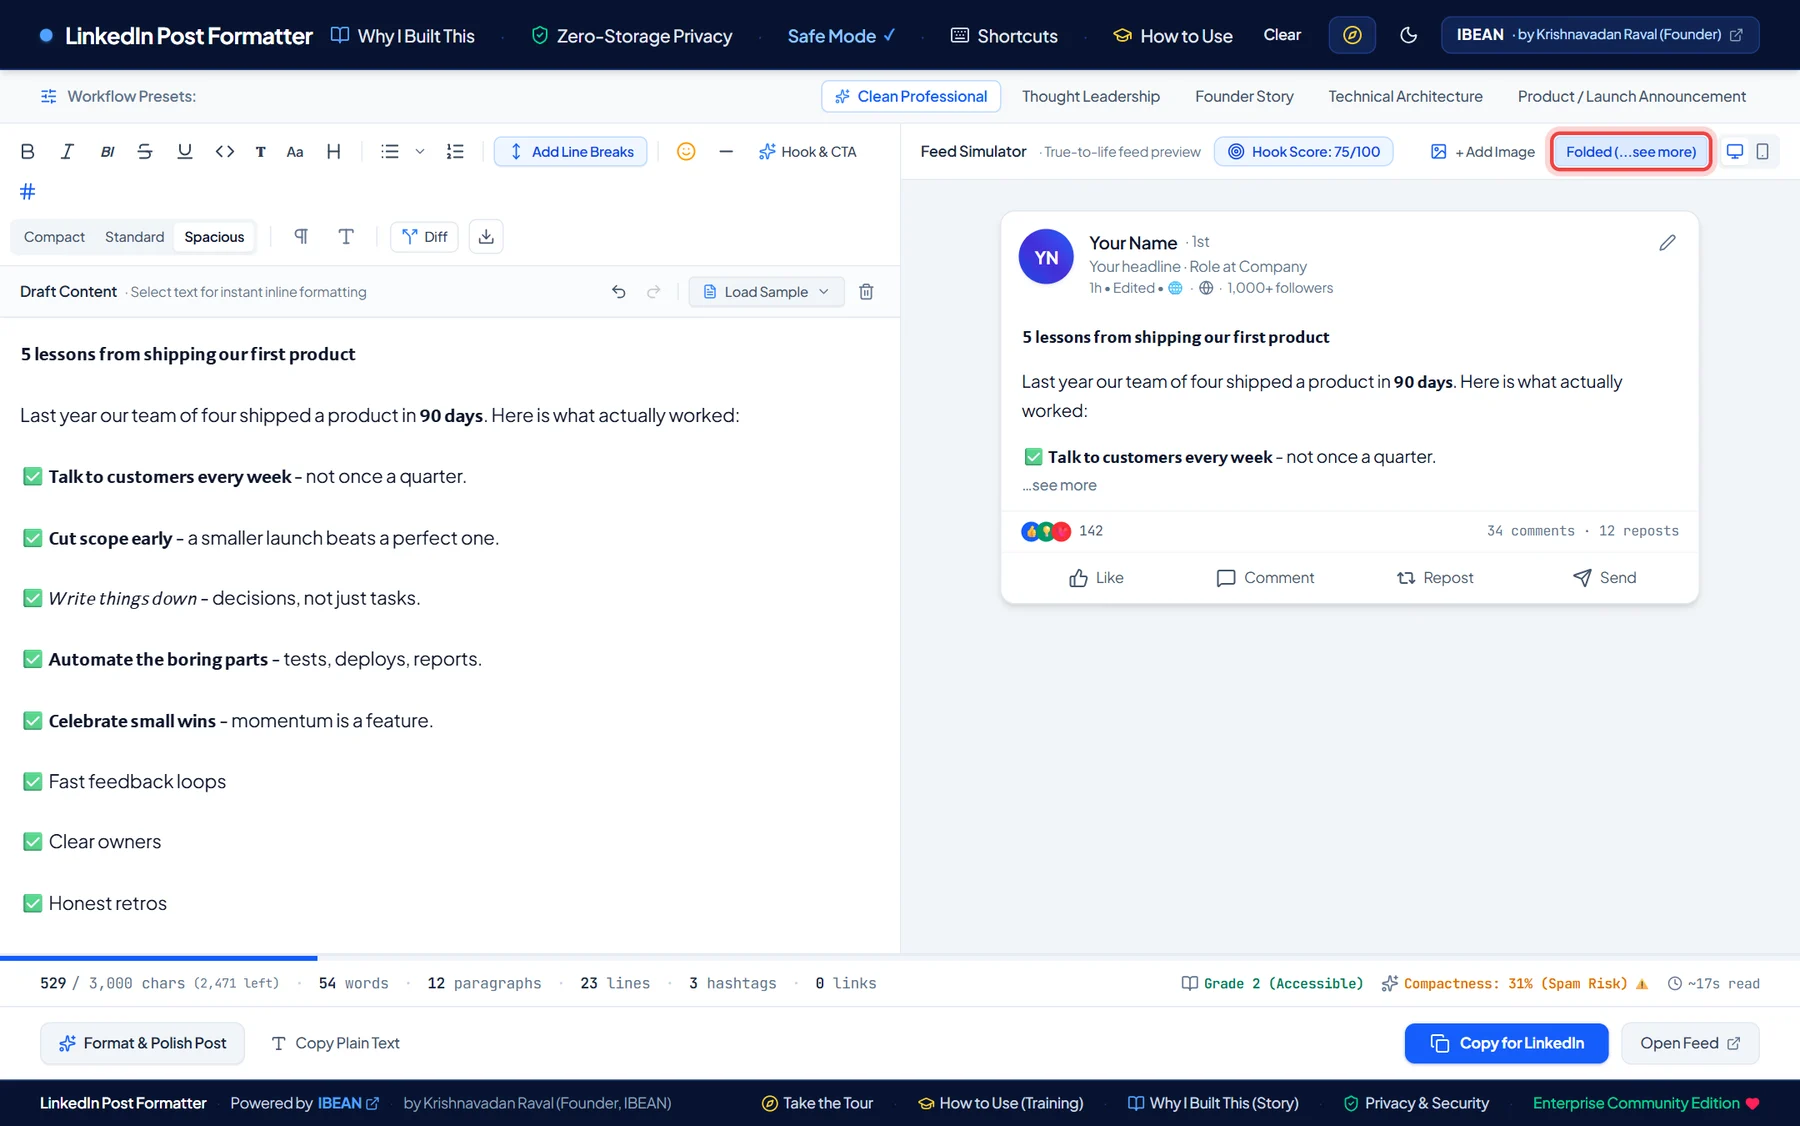Select Standard spacing option
Screen dimensions: 1800x1126
tap(134, 237)
